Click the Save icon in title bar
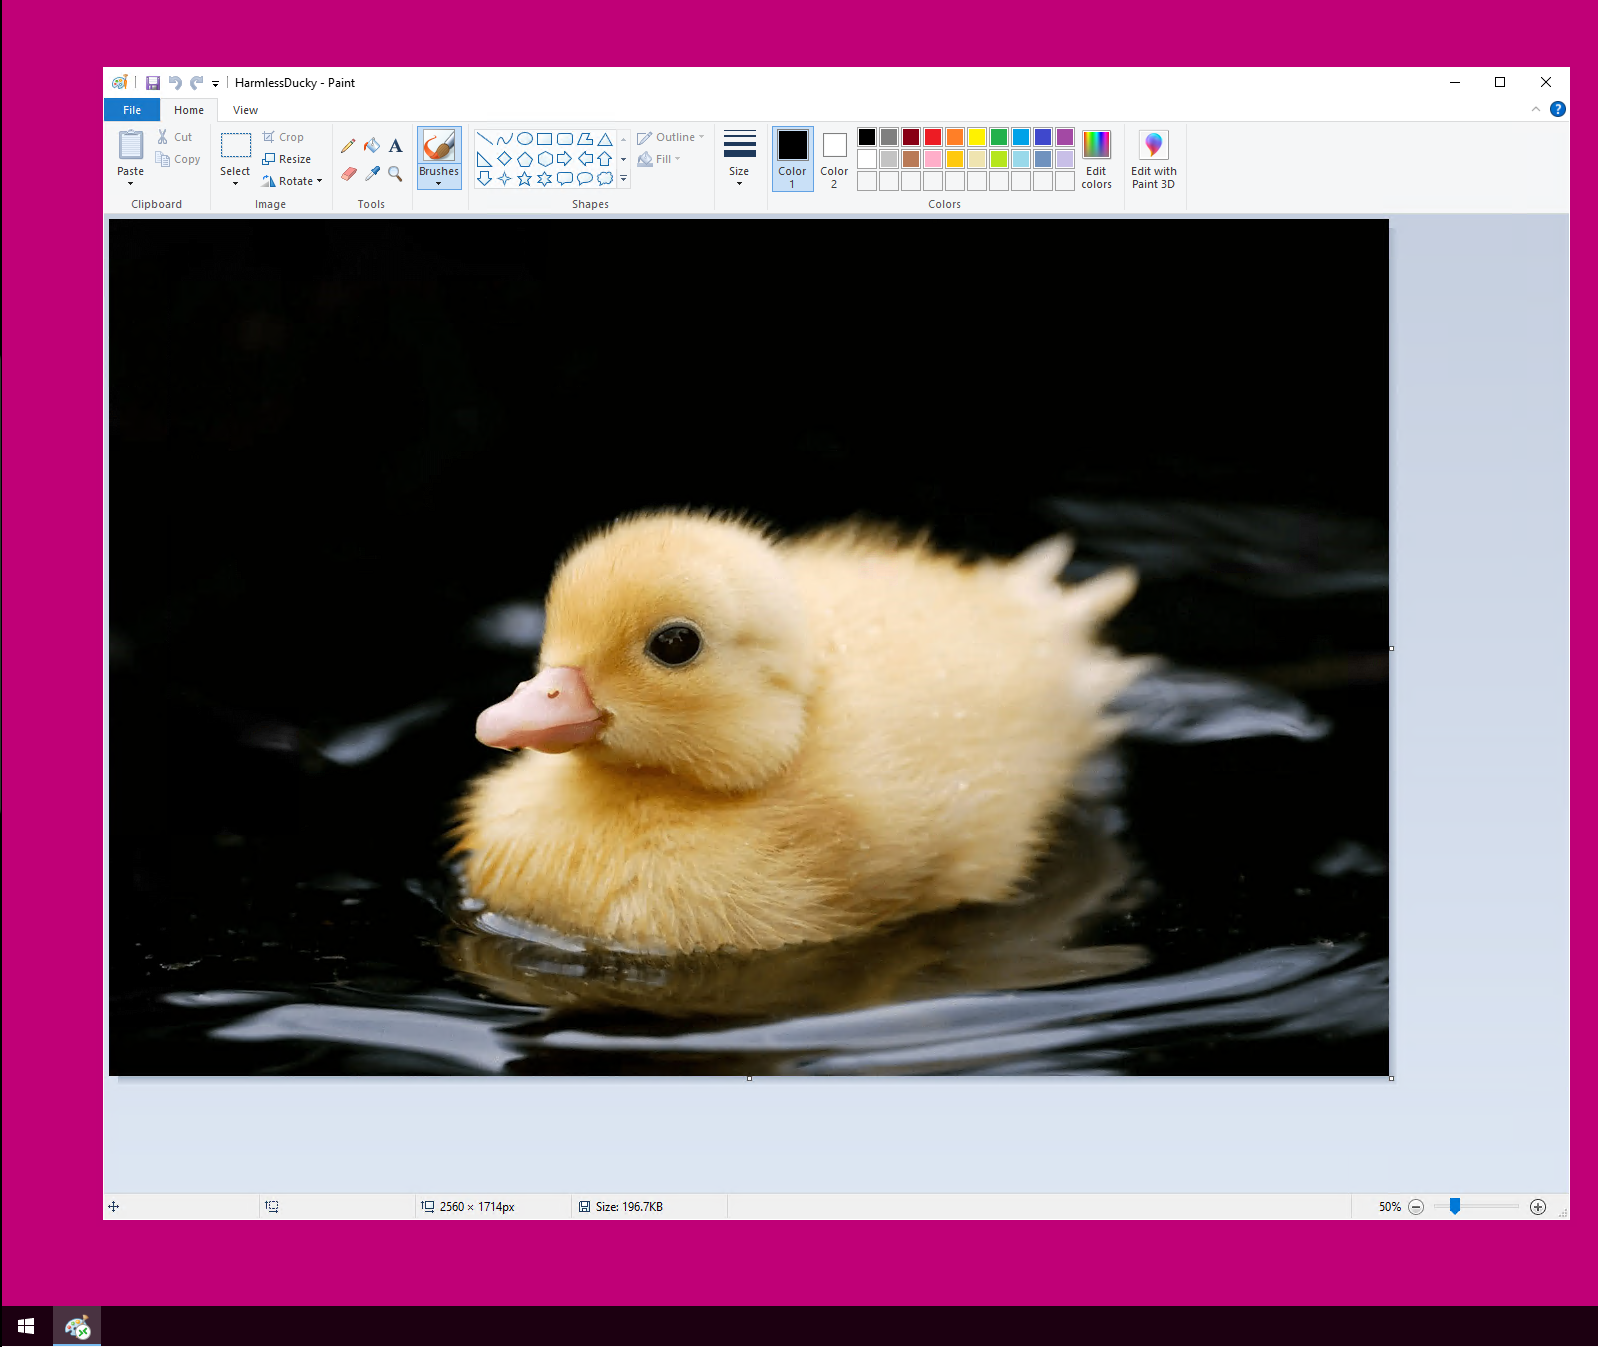1598x1347 pixels. [153, 83]
